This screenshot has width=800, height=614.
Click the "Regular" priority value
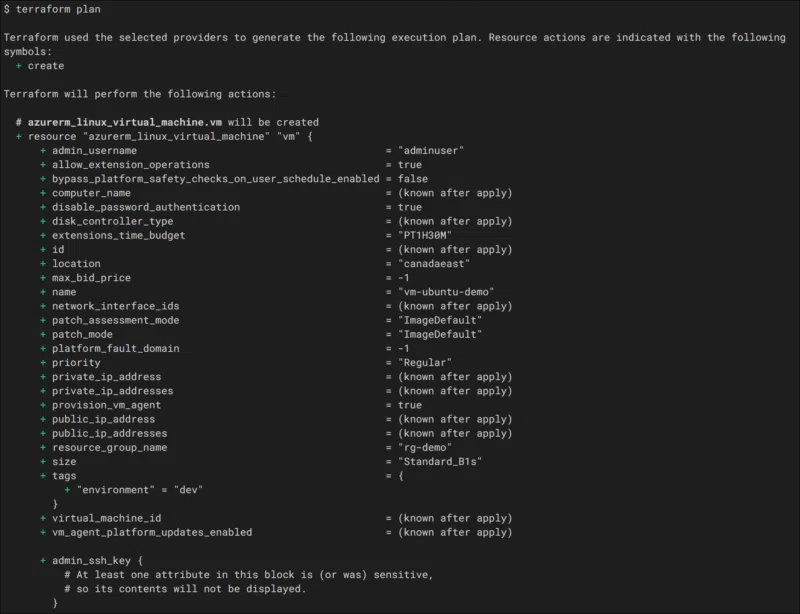tap(424, 362)
